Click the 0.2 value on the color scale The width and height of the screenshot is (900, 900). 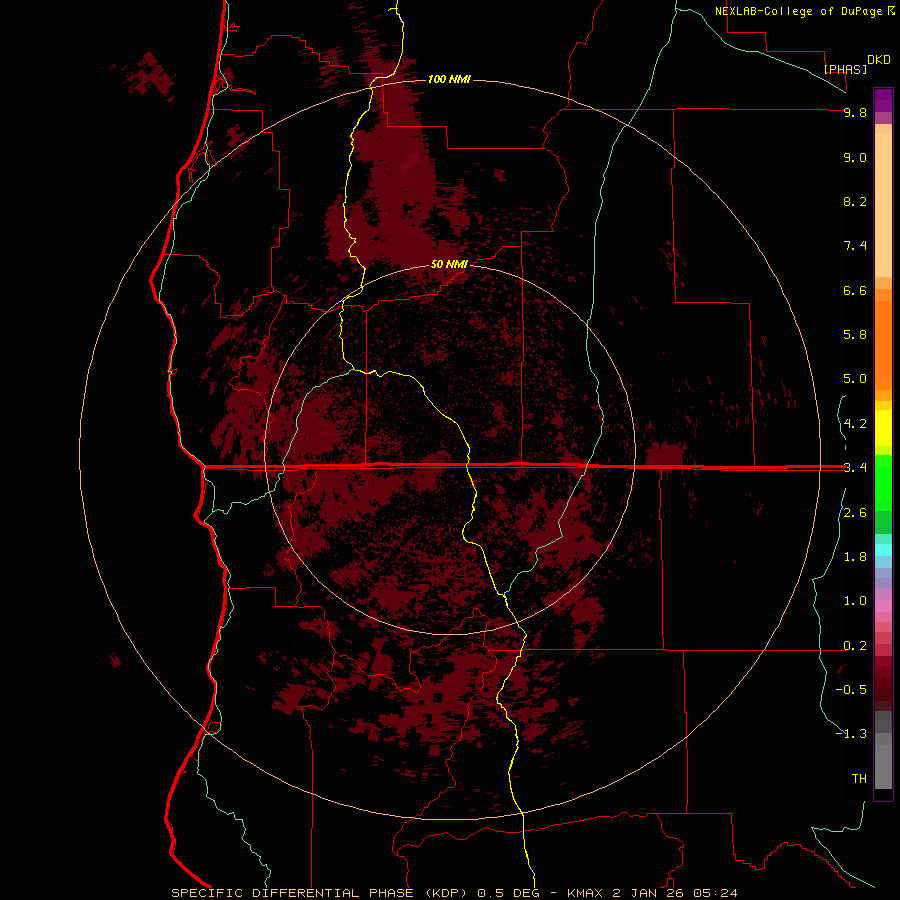point(855,646)
